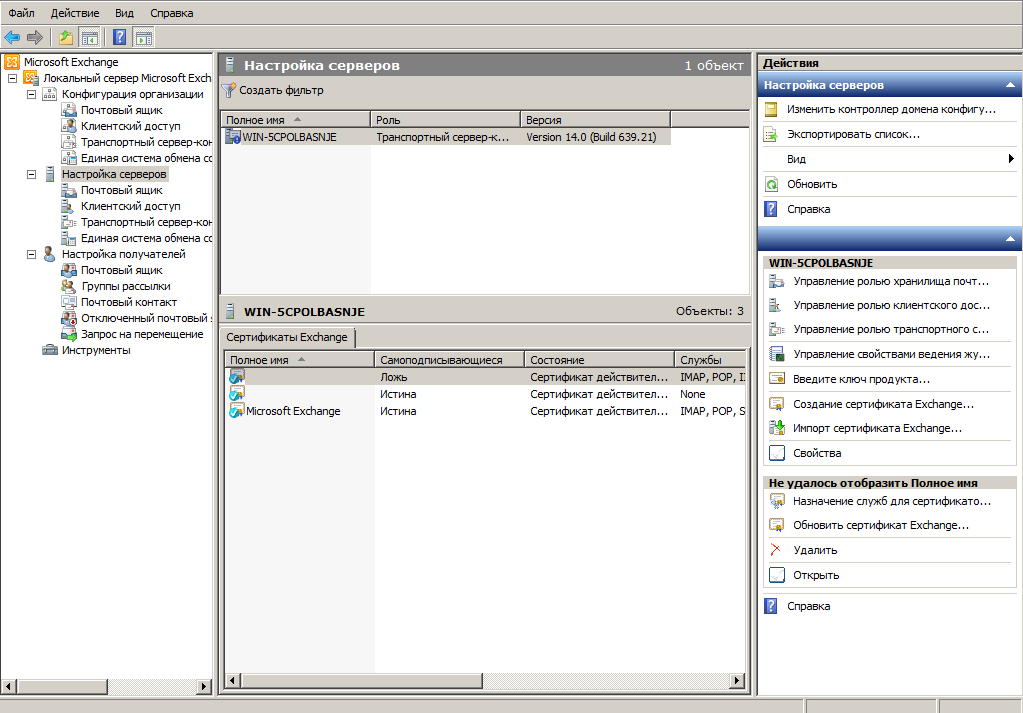Click the green Refresh icon in Actions
Viewport: 1023px width, 713px height.
tap(771, 184)
